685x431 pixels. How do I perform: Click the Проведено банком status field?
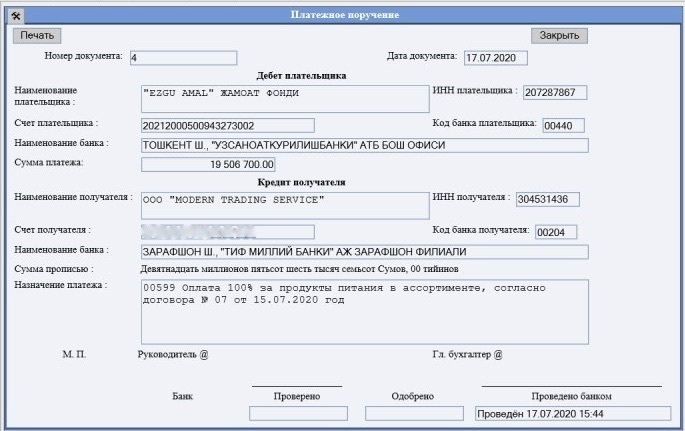(x=573, y=414)
